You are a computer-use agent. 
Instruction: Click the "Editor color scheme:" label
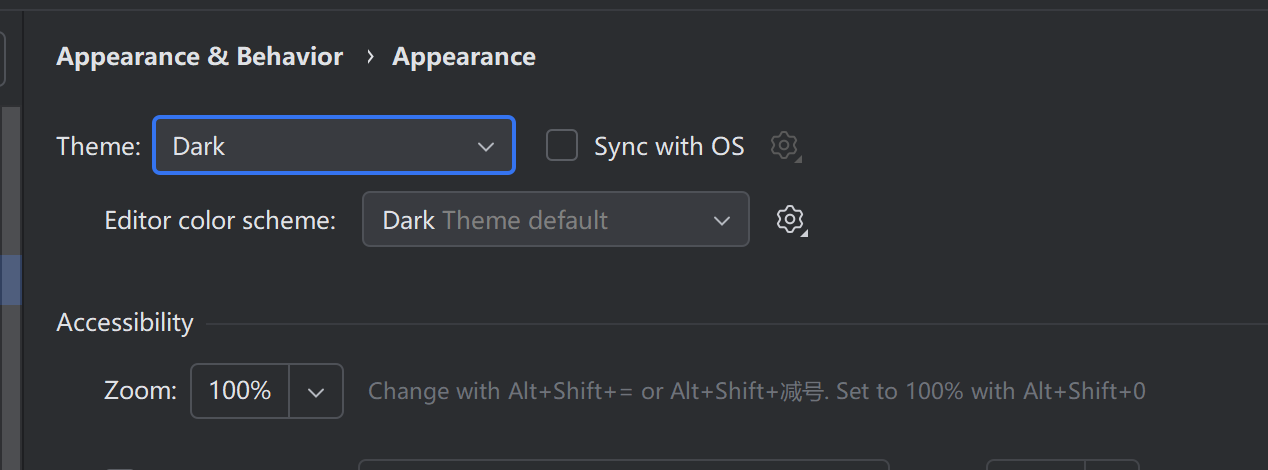coord(220,220)
